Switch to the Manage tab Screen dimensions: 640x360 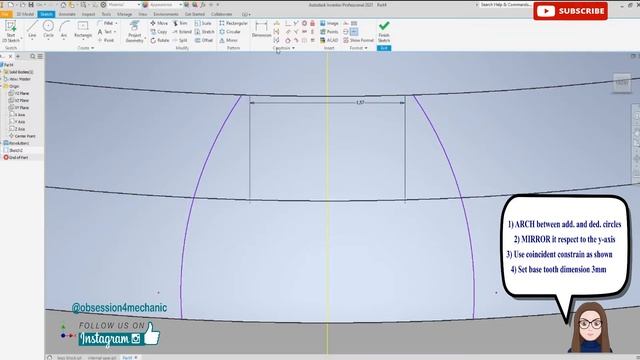click(124, 14)
